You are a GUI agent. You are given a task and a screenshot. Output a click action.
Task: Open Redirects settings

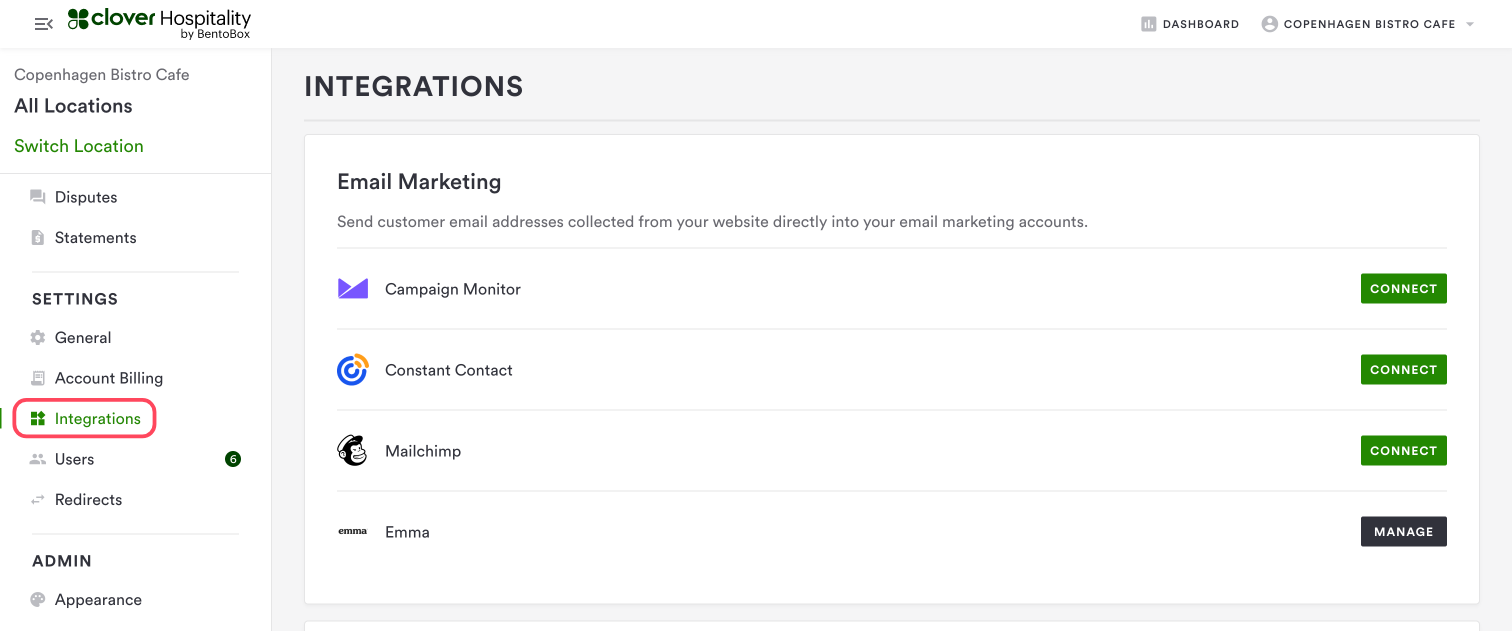(x=88, y=500)
